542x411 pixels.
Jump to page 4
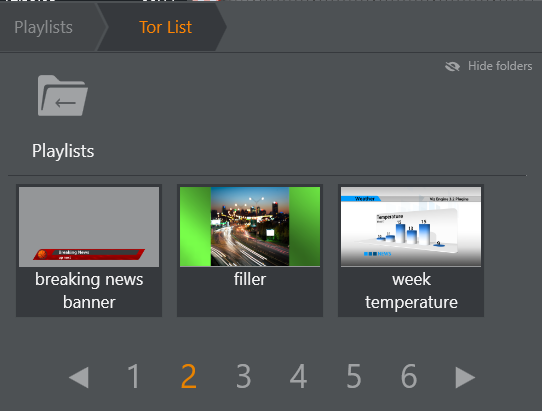tap(298, 376)
